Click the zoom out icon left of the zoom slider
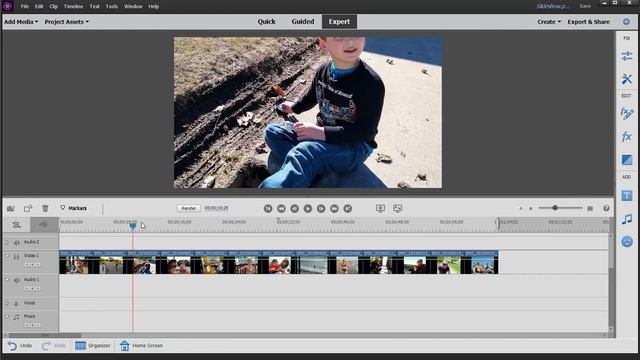The image size is (640, 360). (530, 208)
